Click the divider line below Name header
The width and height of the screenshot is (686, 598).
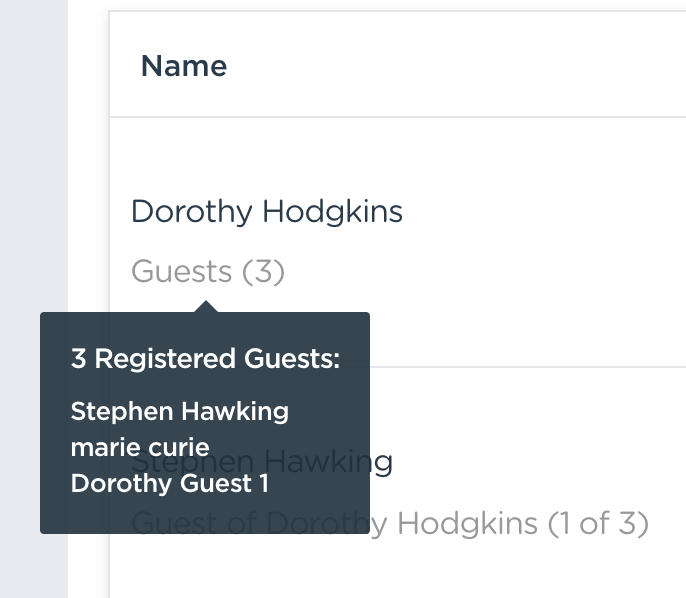pos(400,117)
